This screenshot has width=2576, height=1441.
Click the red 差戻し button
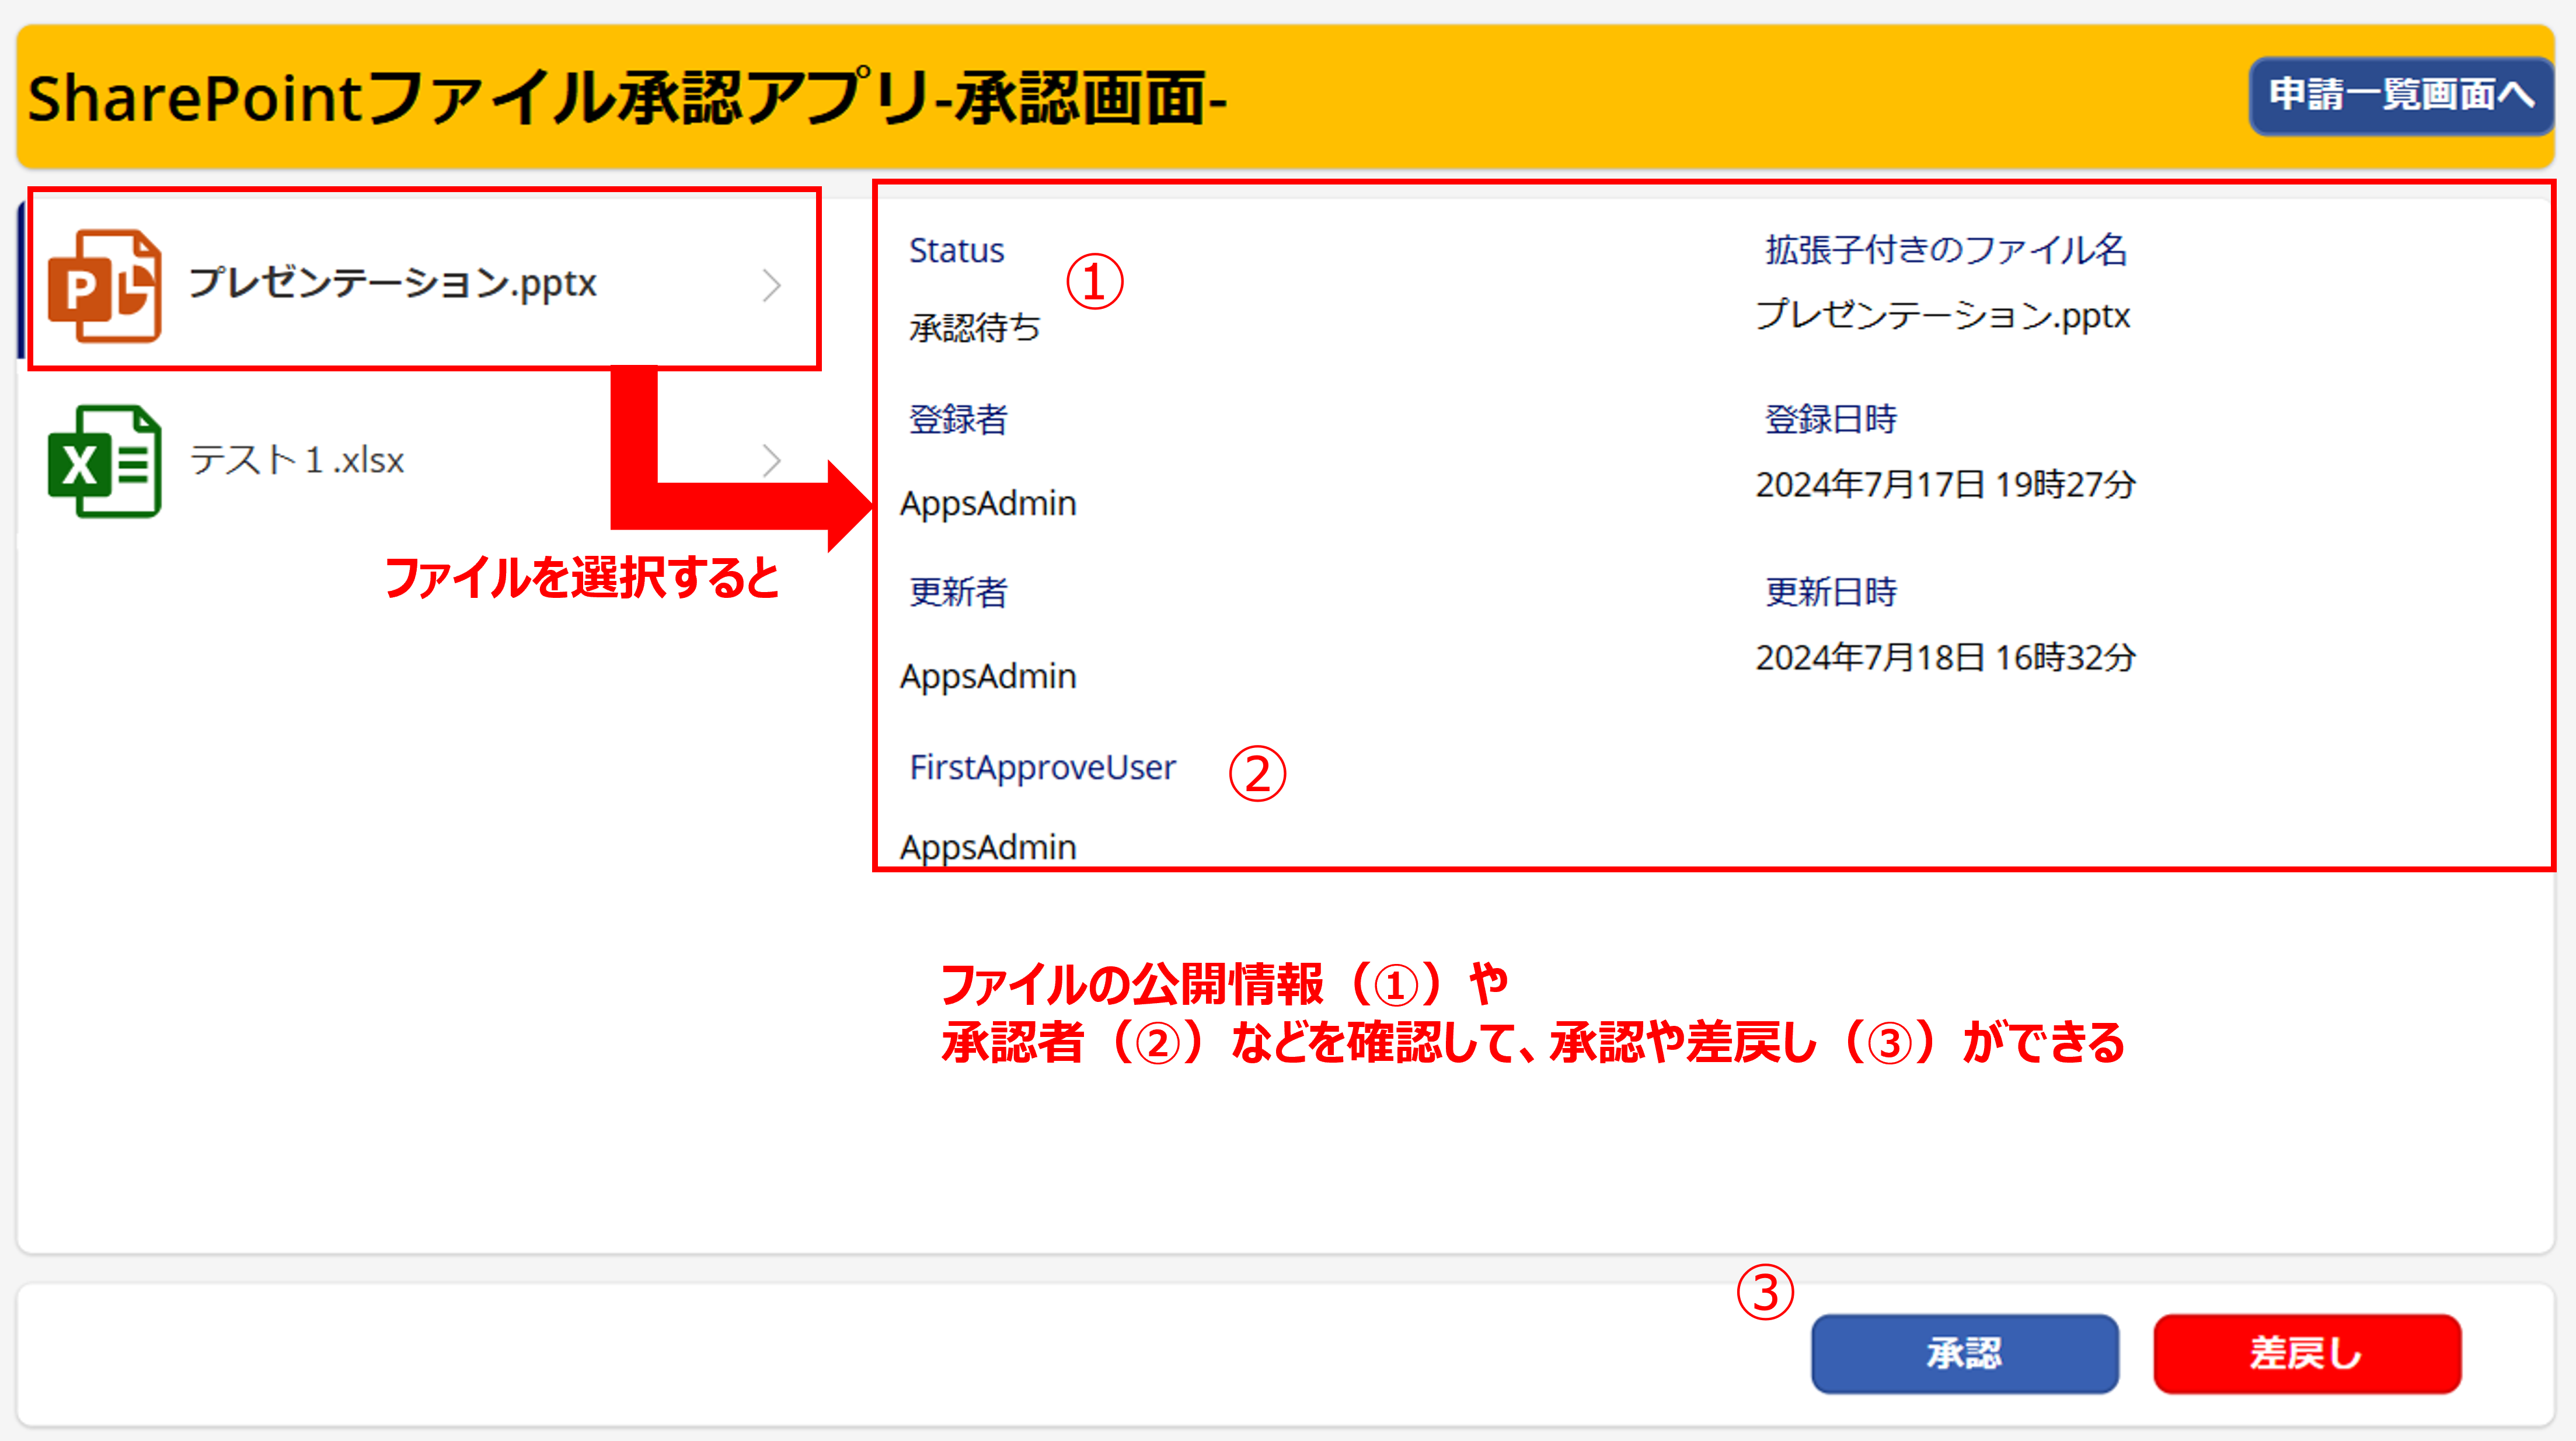pyautogui.click(x=2307, y=1353)
